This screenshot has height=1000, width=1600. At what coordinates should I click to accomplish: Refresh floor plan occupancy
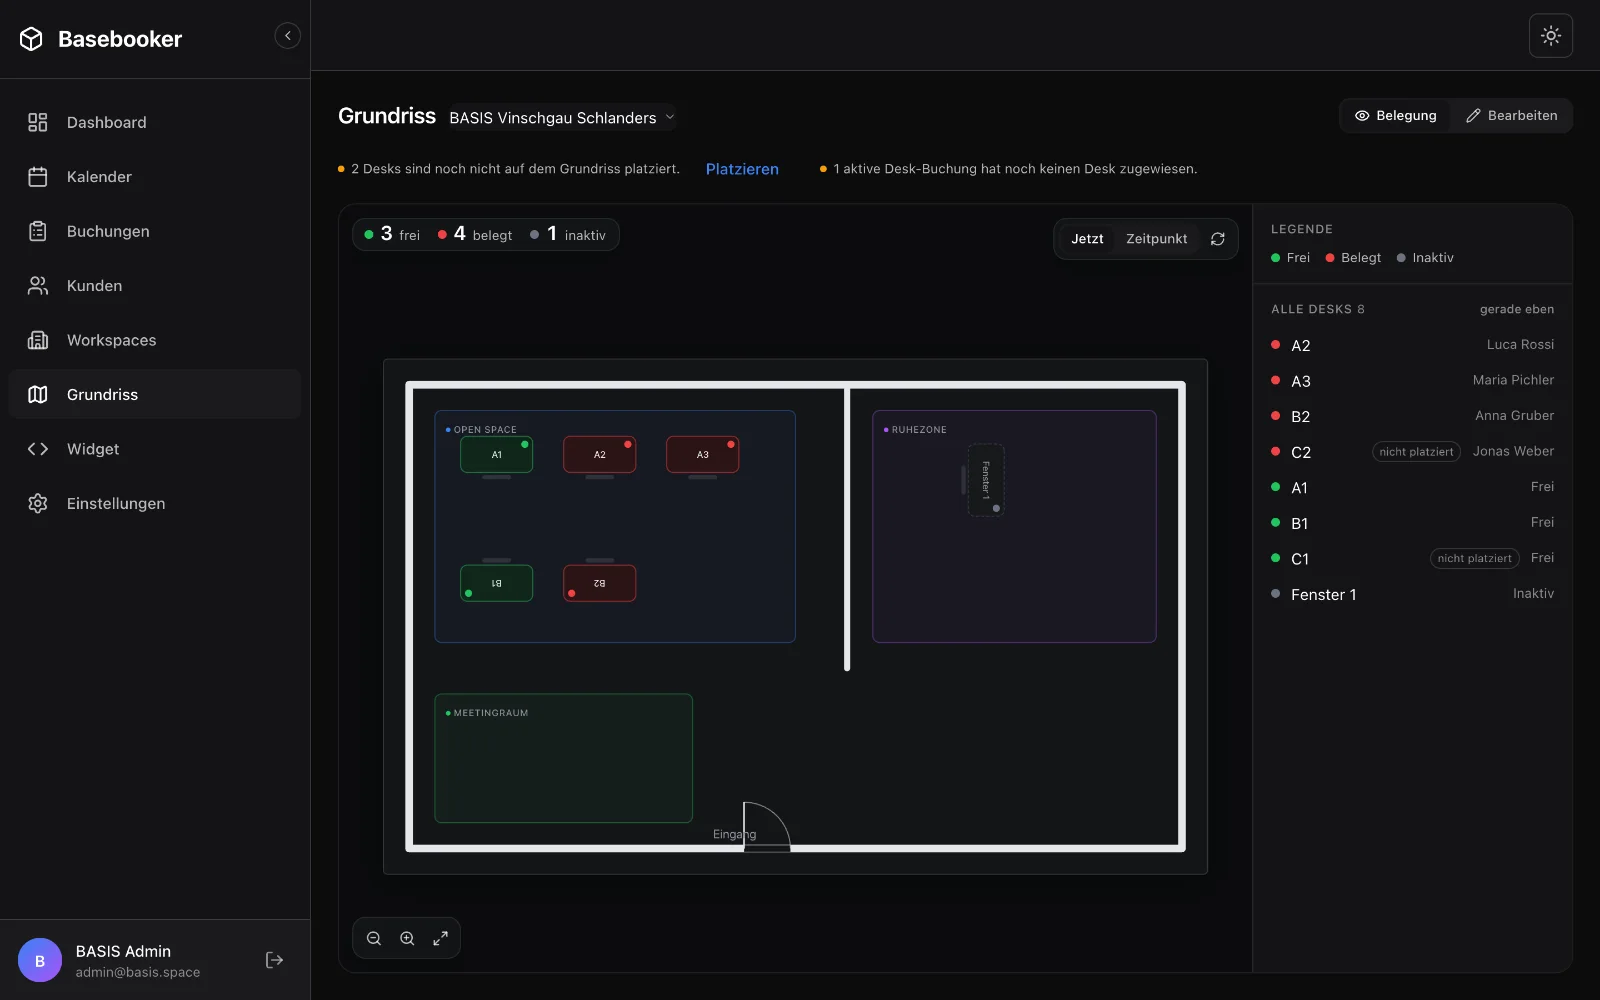(1217, 239)
